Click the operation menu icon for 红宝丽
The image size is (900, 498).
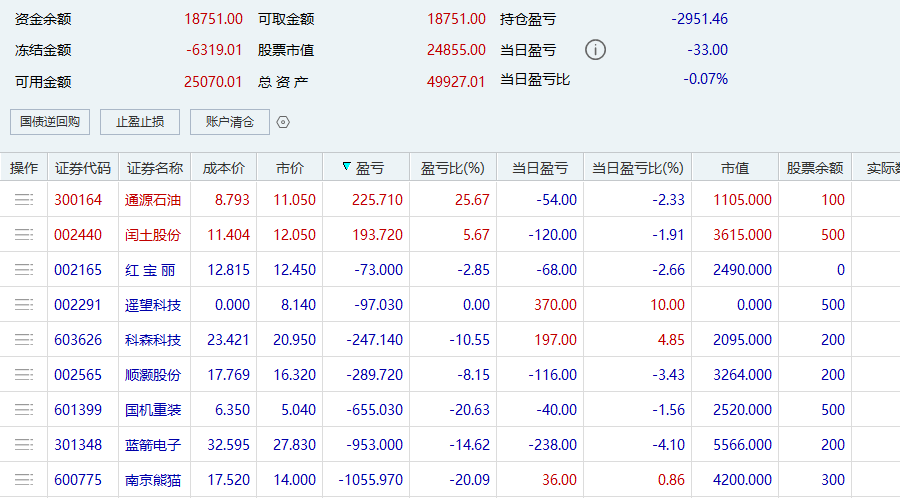[x=24, y=270]
